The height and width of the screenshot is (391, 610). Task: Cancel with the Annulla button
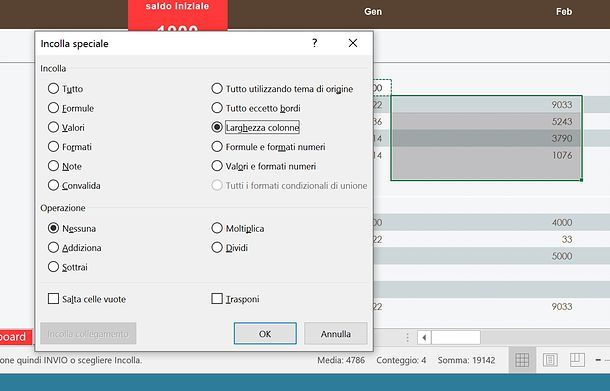336,333
